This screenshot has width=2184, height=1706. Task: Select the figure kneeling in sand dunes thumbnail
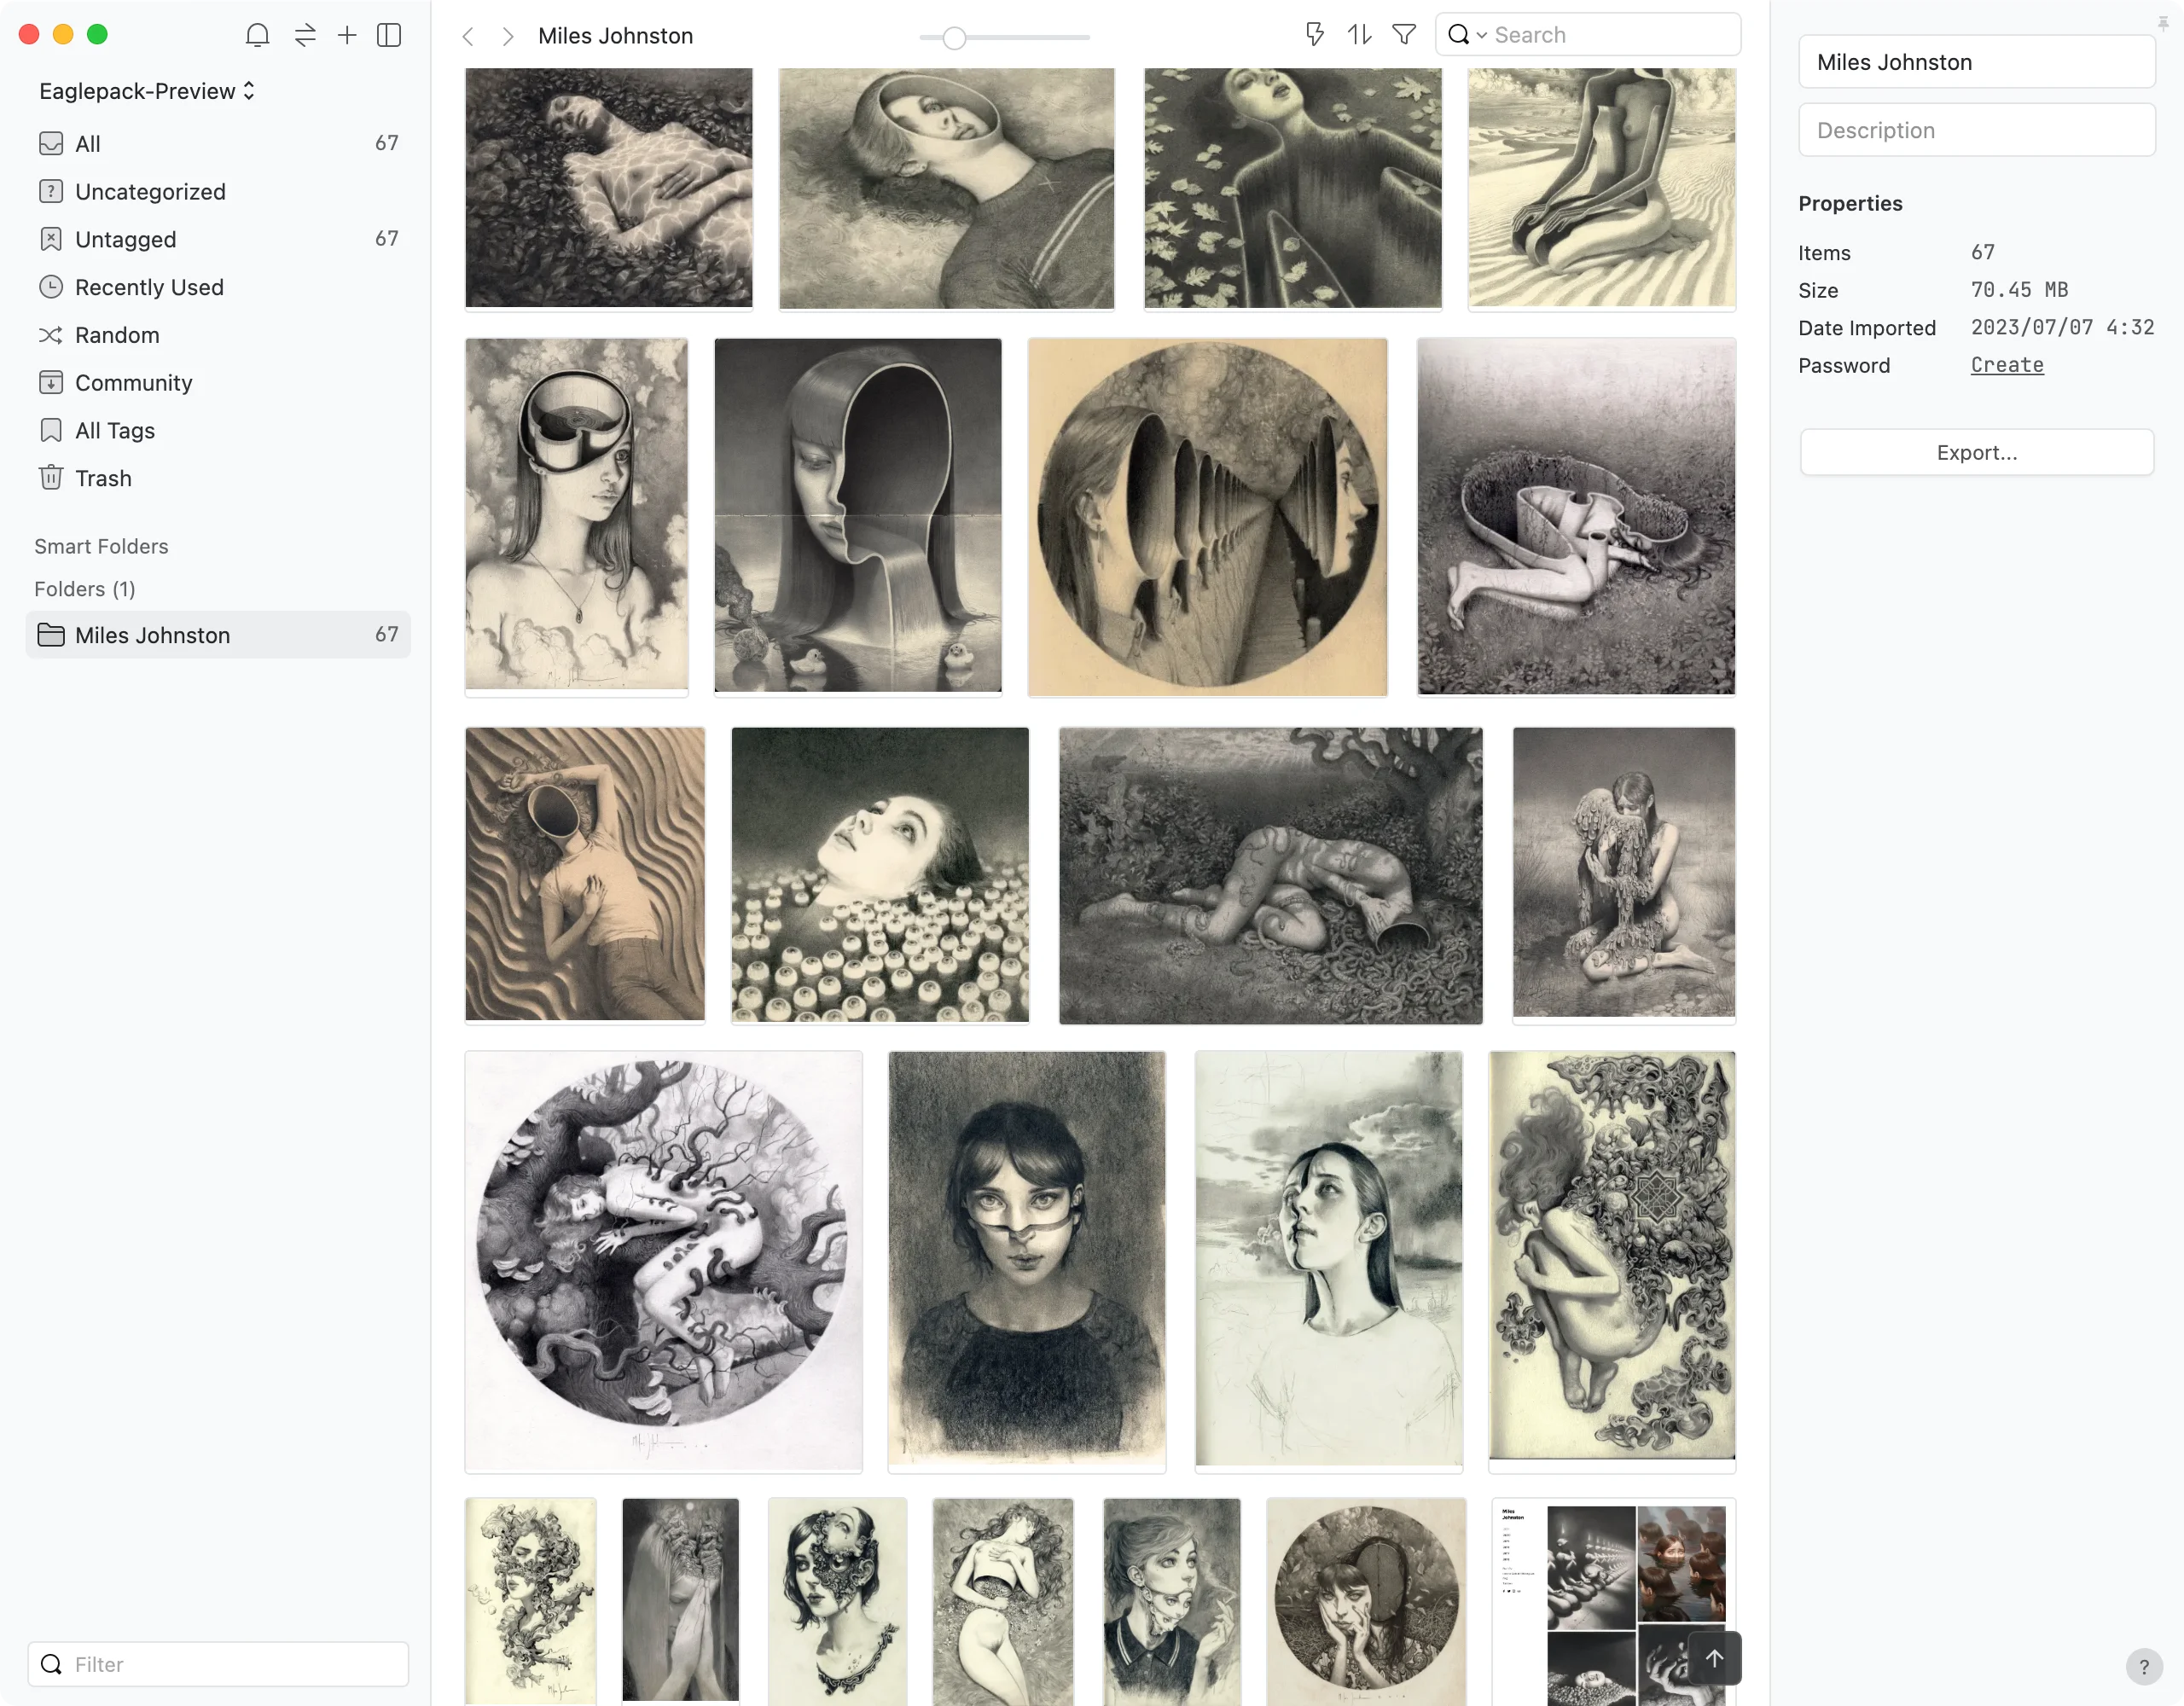(x=1602, y=188)
